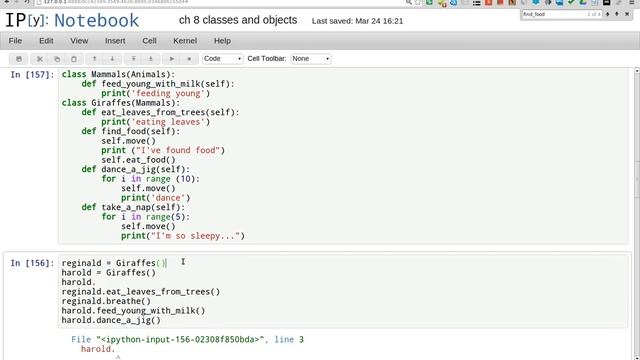Focus the find bar field containing find_food
Screen dimensions: 640x360
pos(561,14)
